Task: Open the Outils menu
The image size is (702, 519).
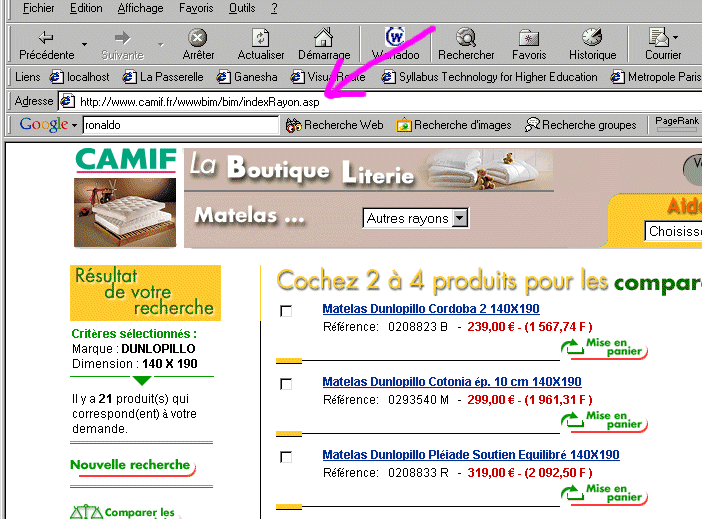Action: (242, 8)
